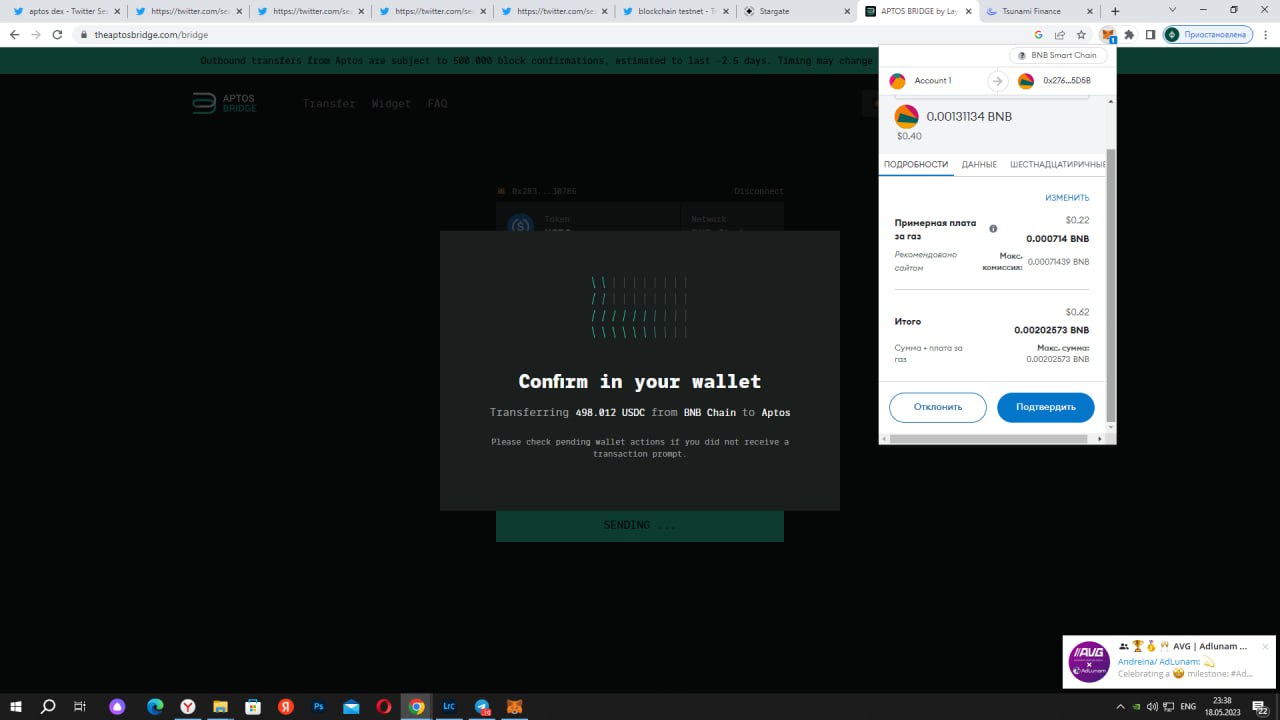Open Yandex Browser from taskbar

(x=188, y=706)
